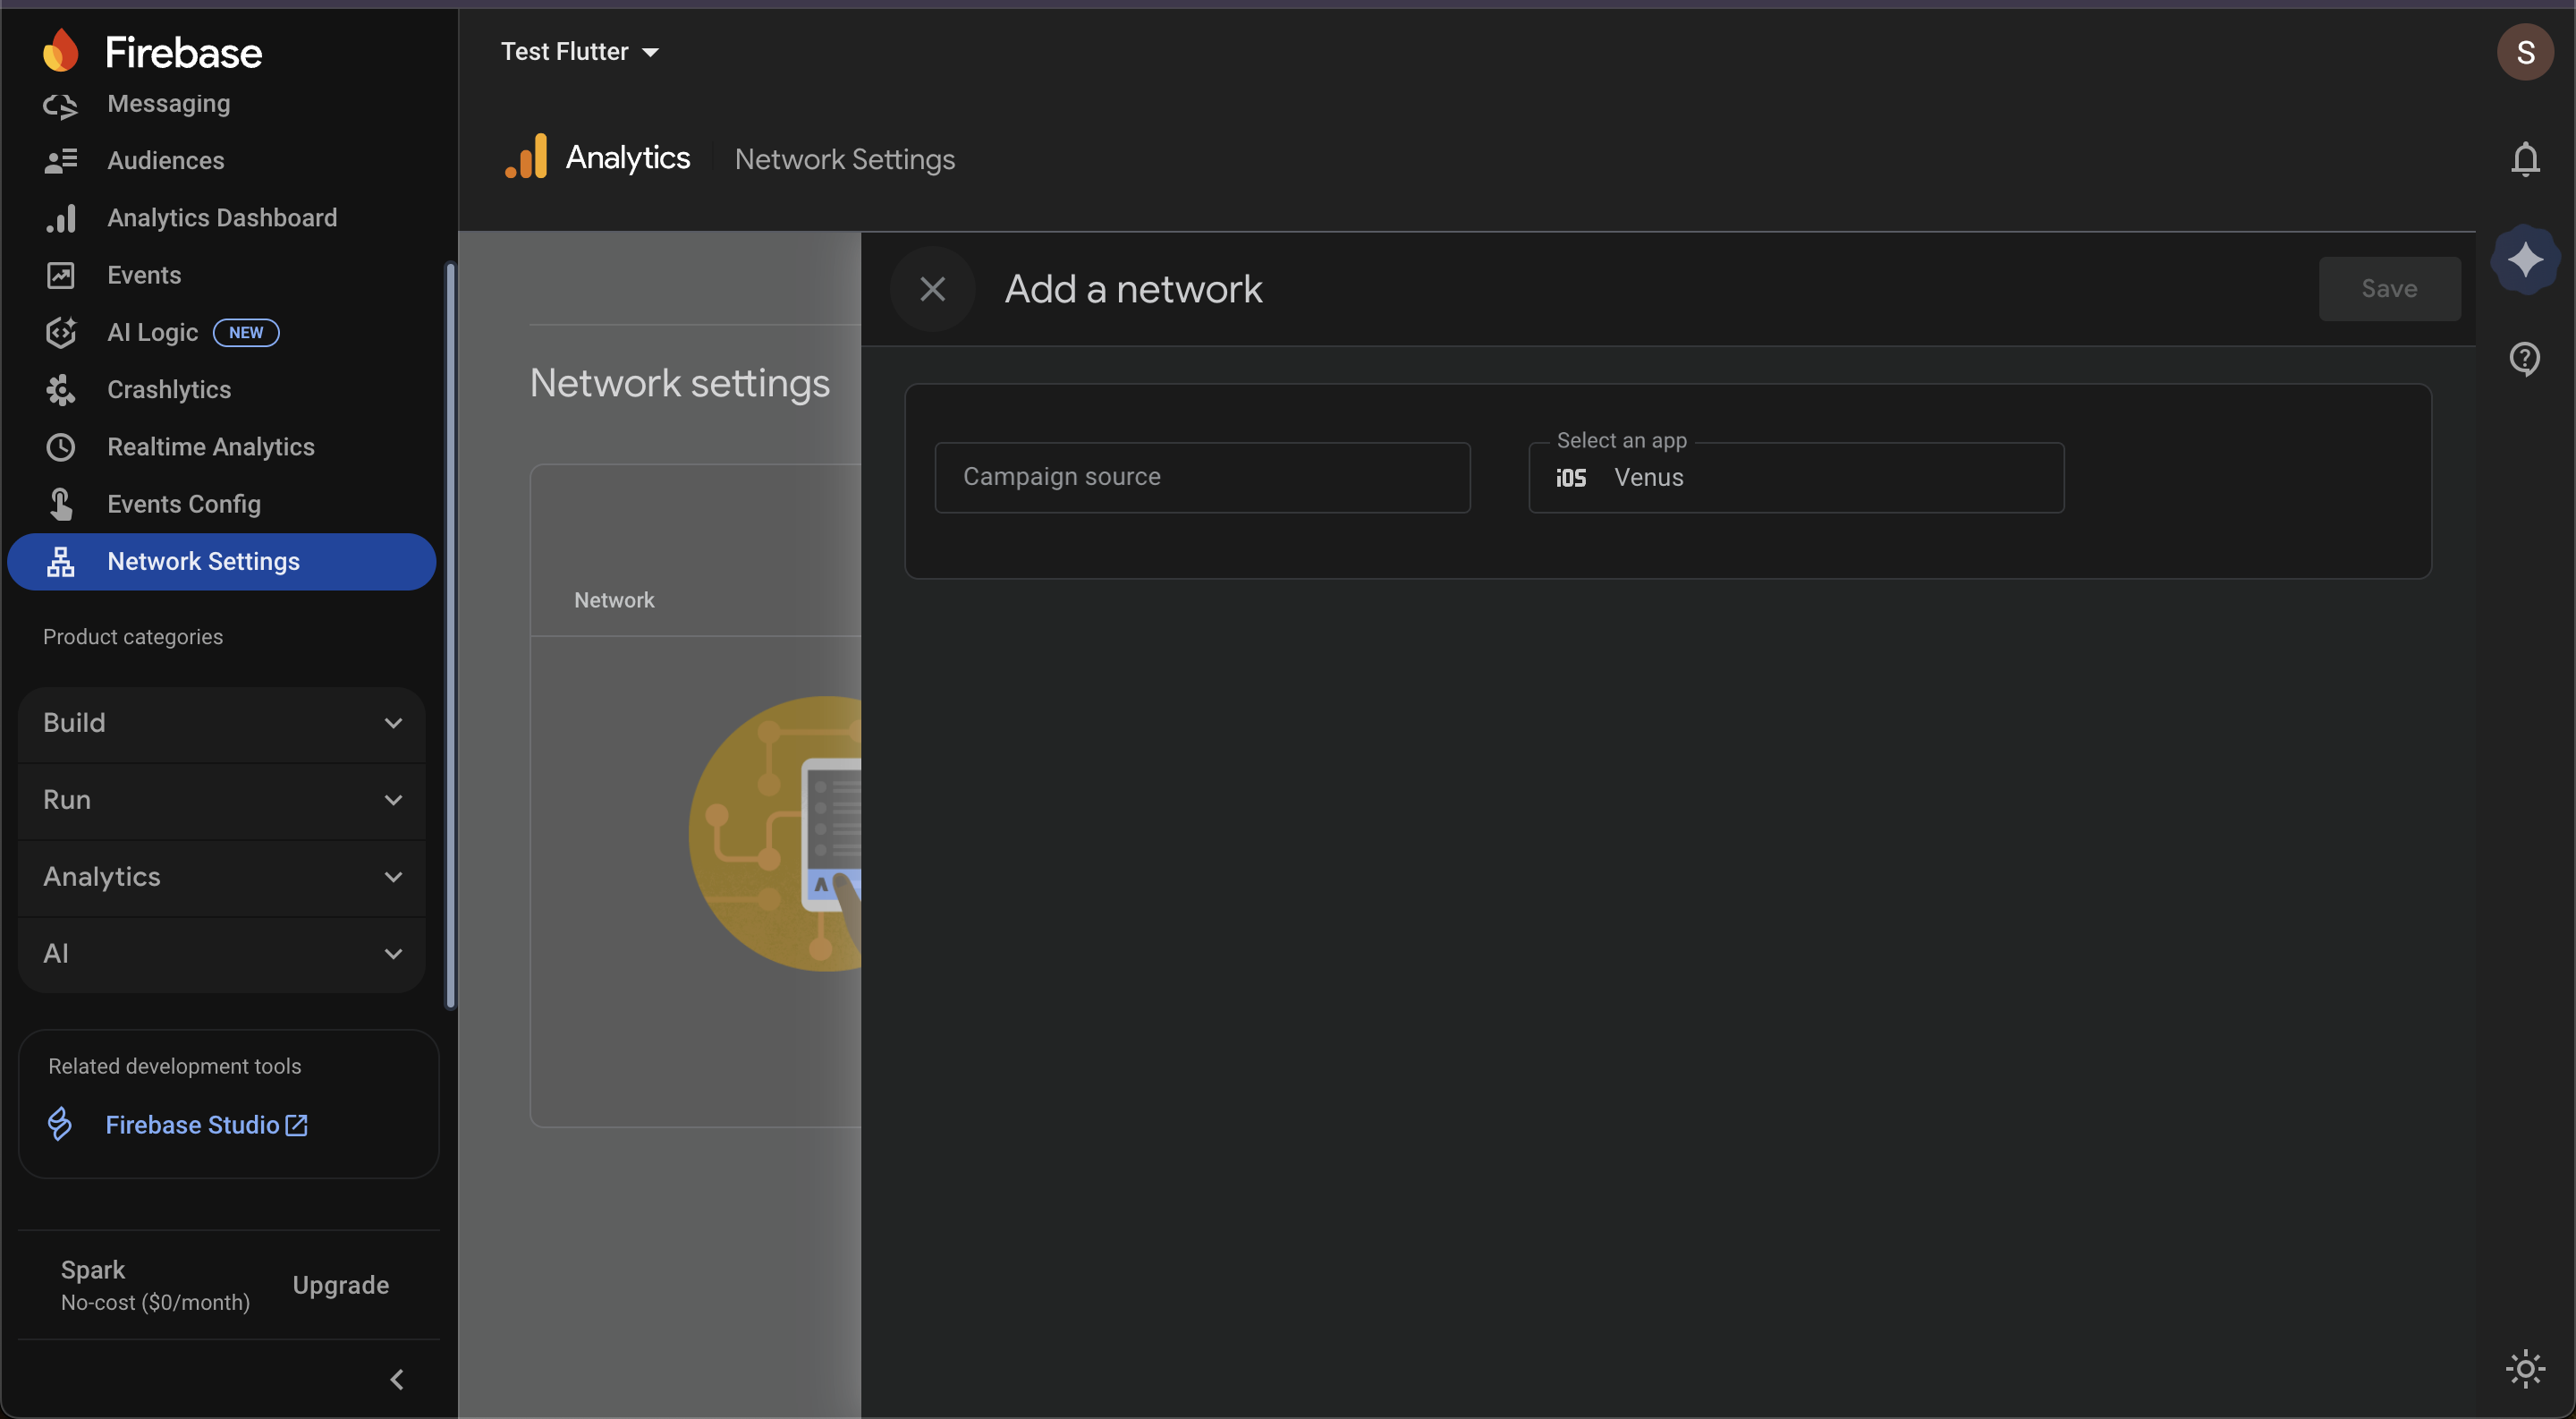Collapse sidebar with the left chevron
2576x1419 pixels.
[397, 1379]
